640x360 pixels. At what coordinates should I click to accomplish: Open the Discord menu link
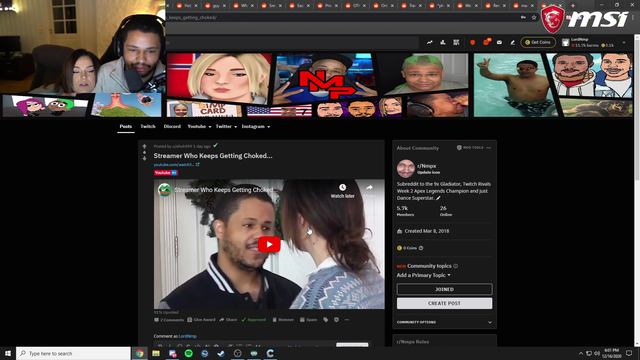click(172, 127)
